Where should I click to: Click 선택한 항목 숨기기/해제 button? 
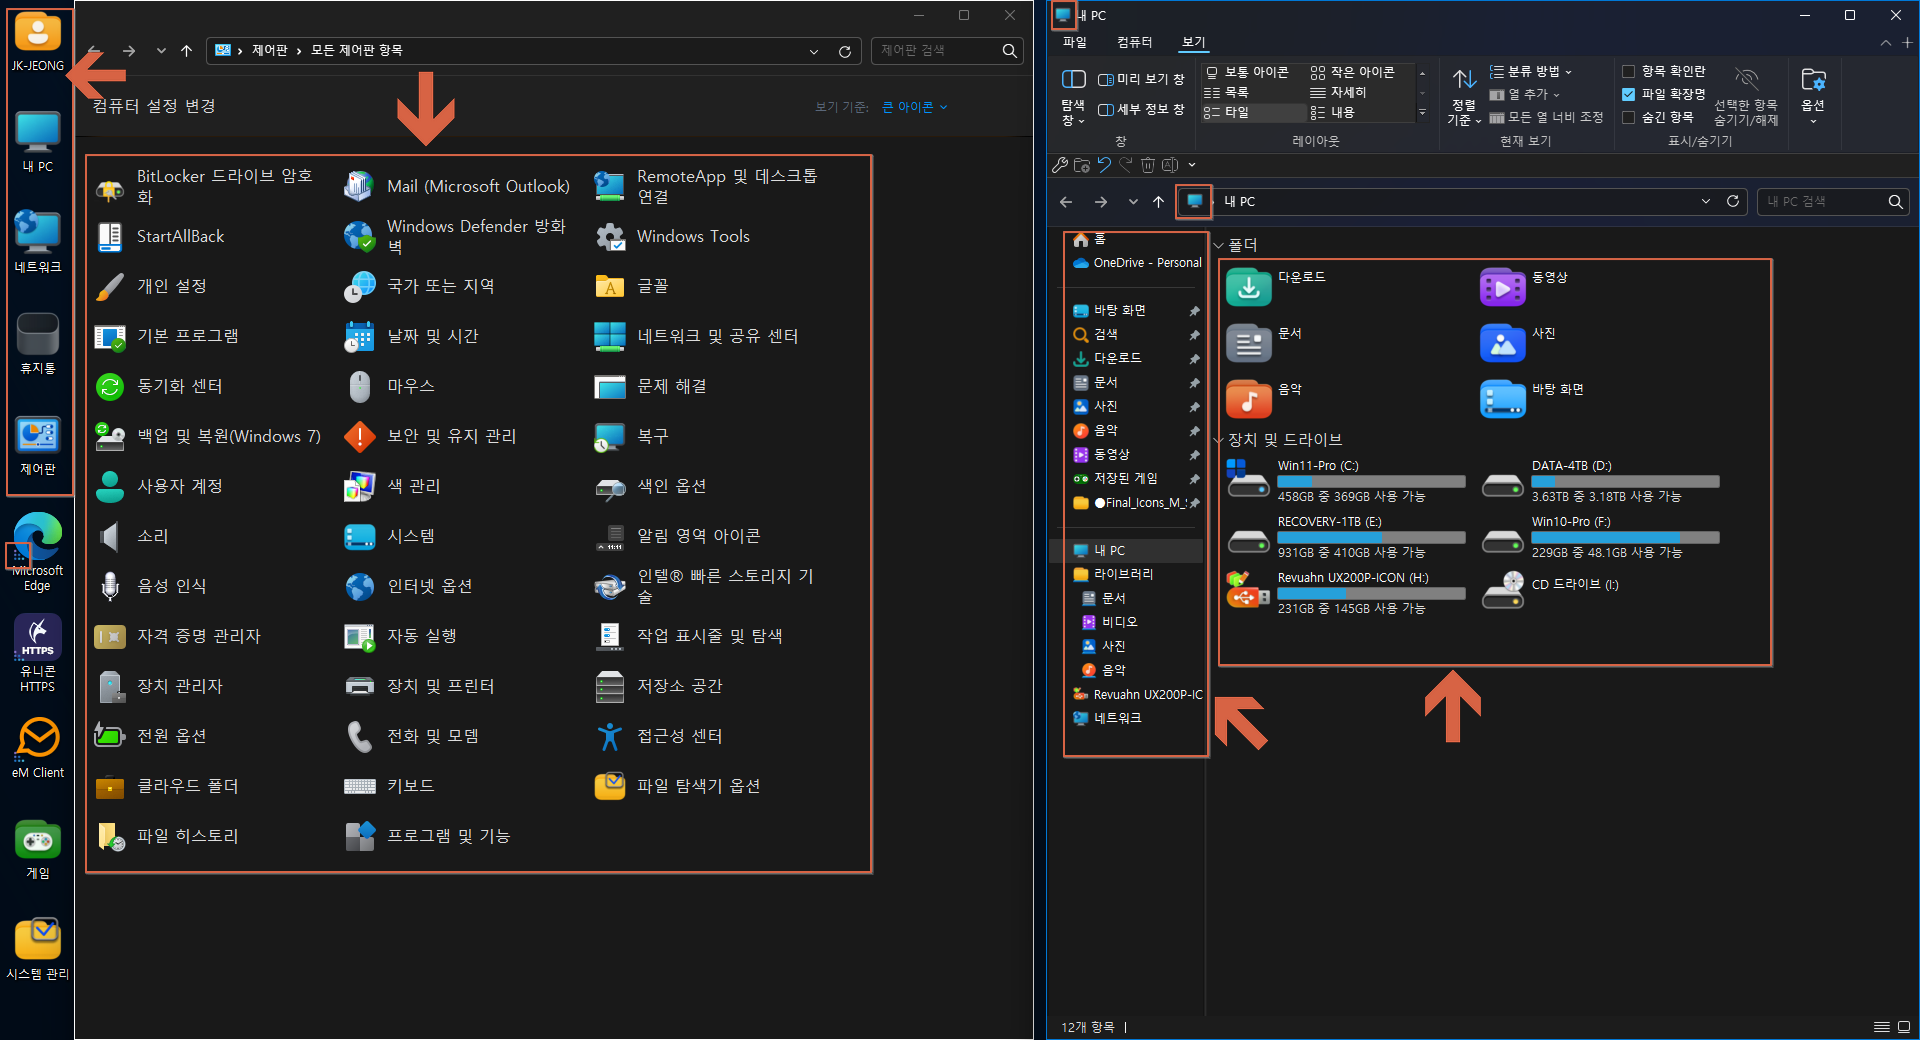click(1746, 97)
